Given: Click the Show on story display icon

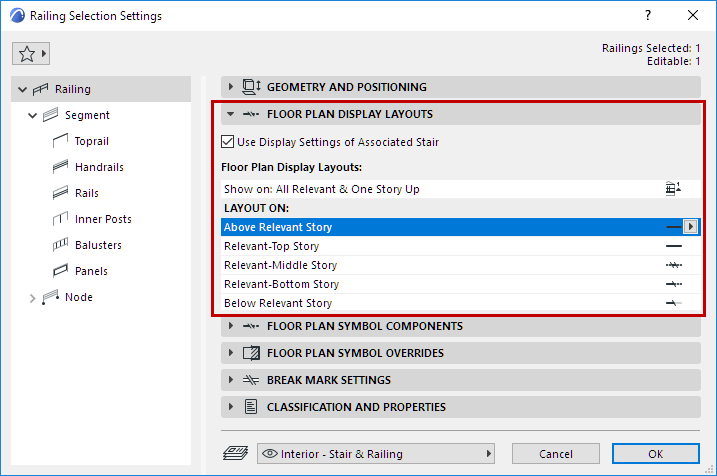Looking at the screenshot, I should [673, 188].
